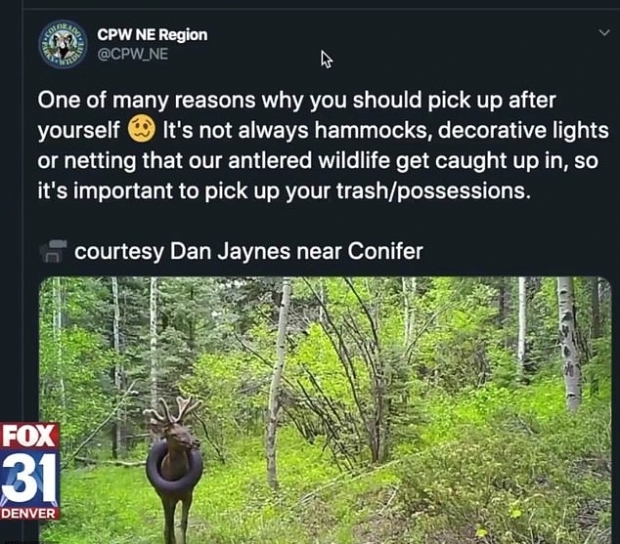
Task: Click the tire around the elk's neck
Action: point(174,469)
